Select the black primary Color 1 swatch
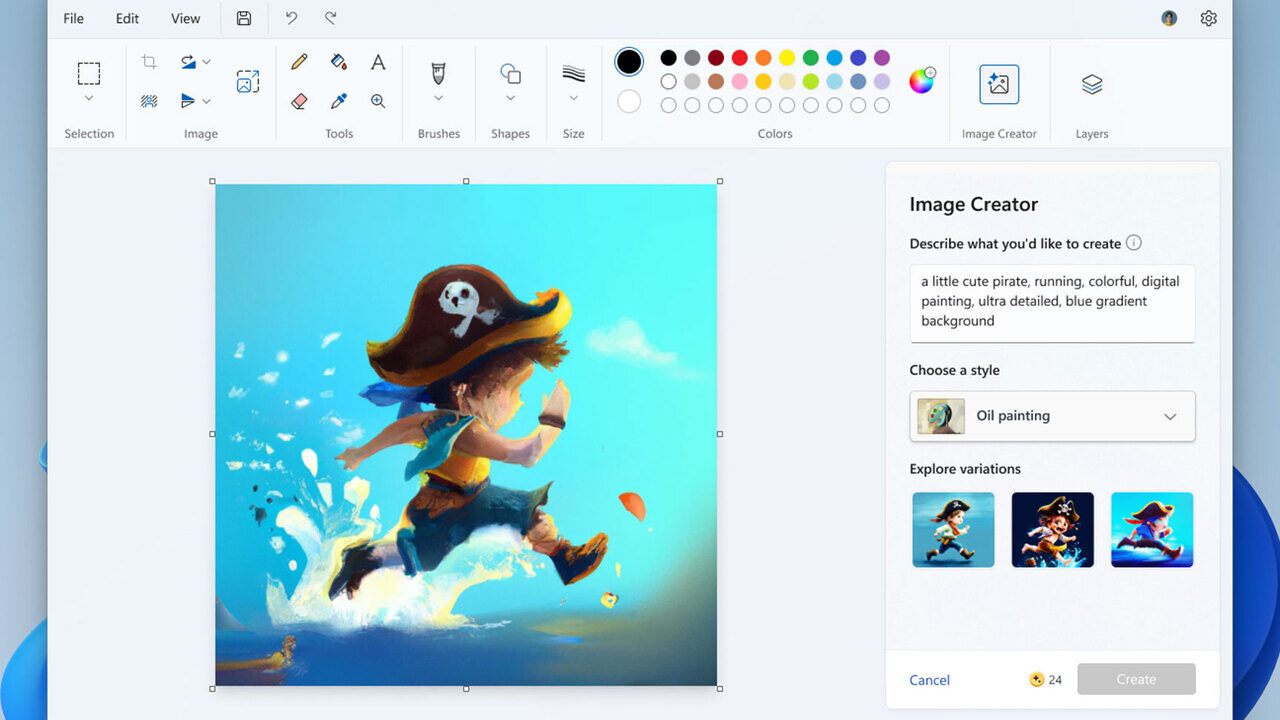The image size is (1280, 720). pyautogui.click(x=629, y=62)
